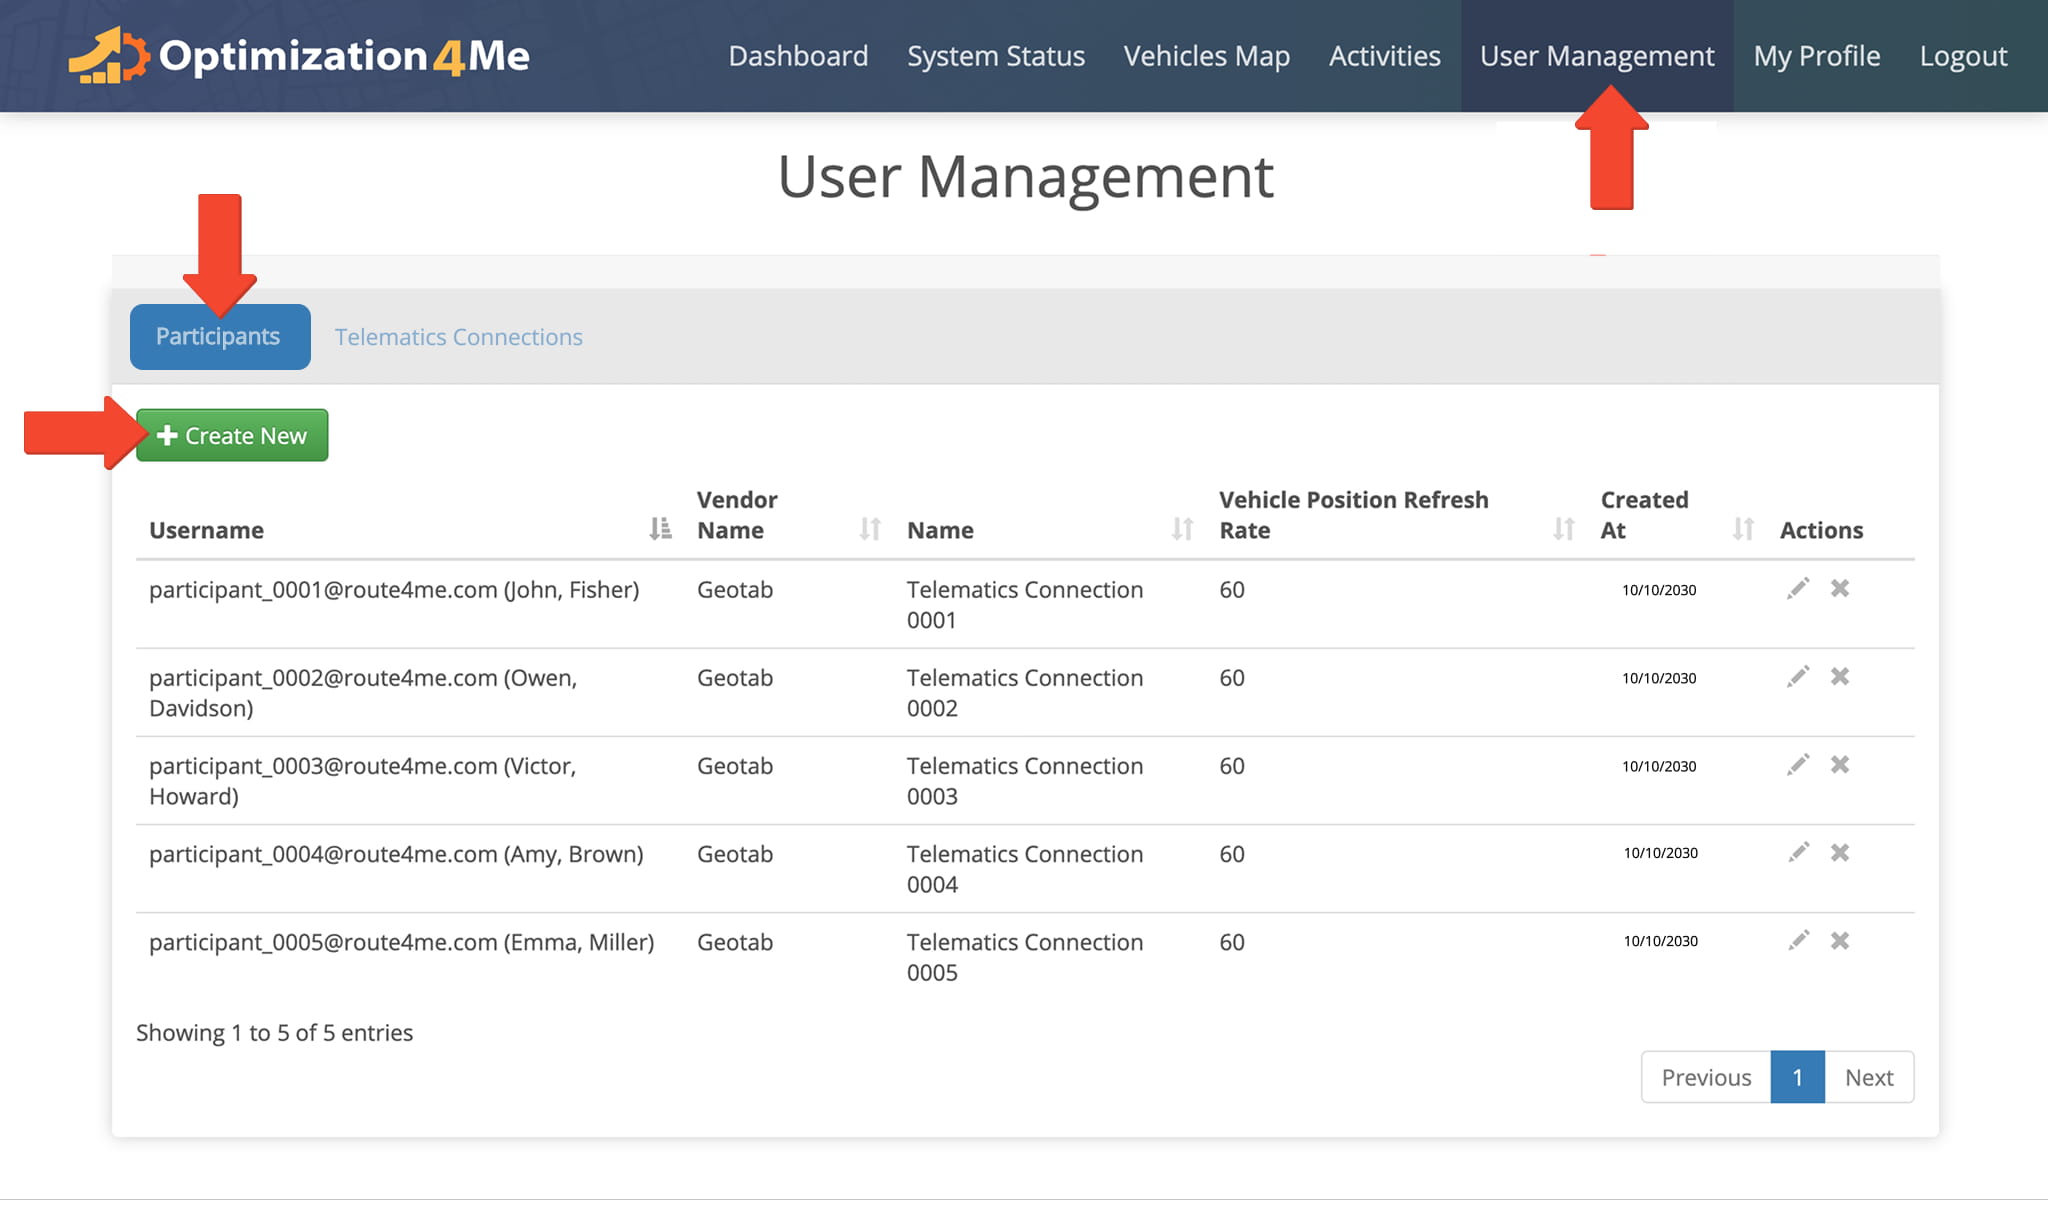
Task: Select User Management in navigation bar
Action: [x=1597, y=56]
